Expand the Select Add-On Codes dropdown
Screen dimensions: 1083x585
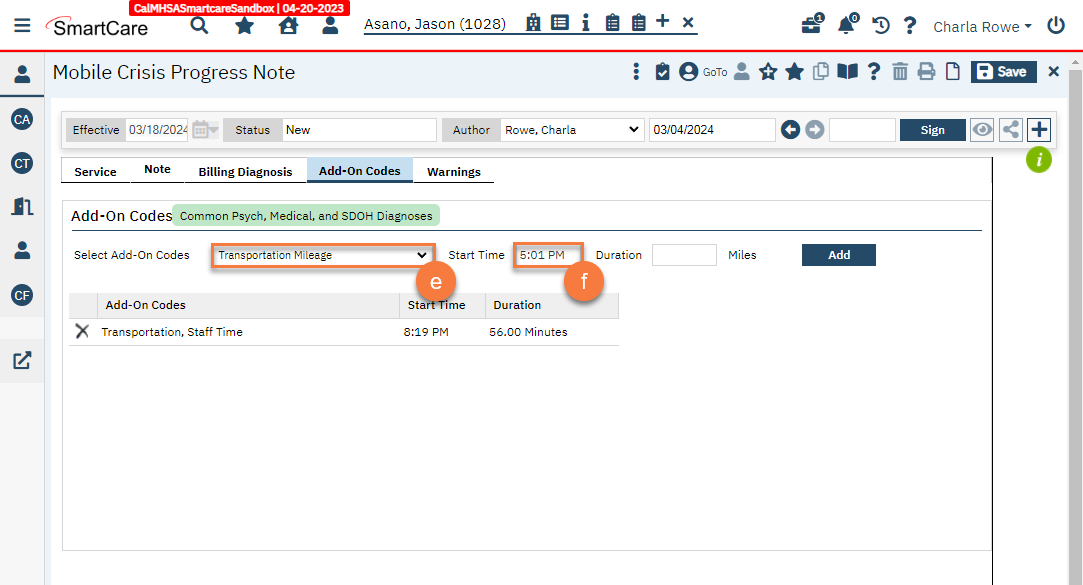tap(323, 255)
